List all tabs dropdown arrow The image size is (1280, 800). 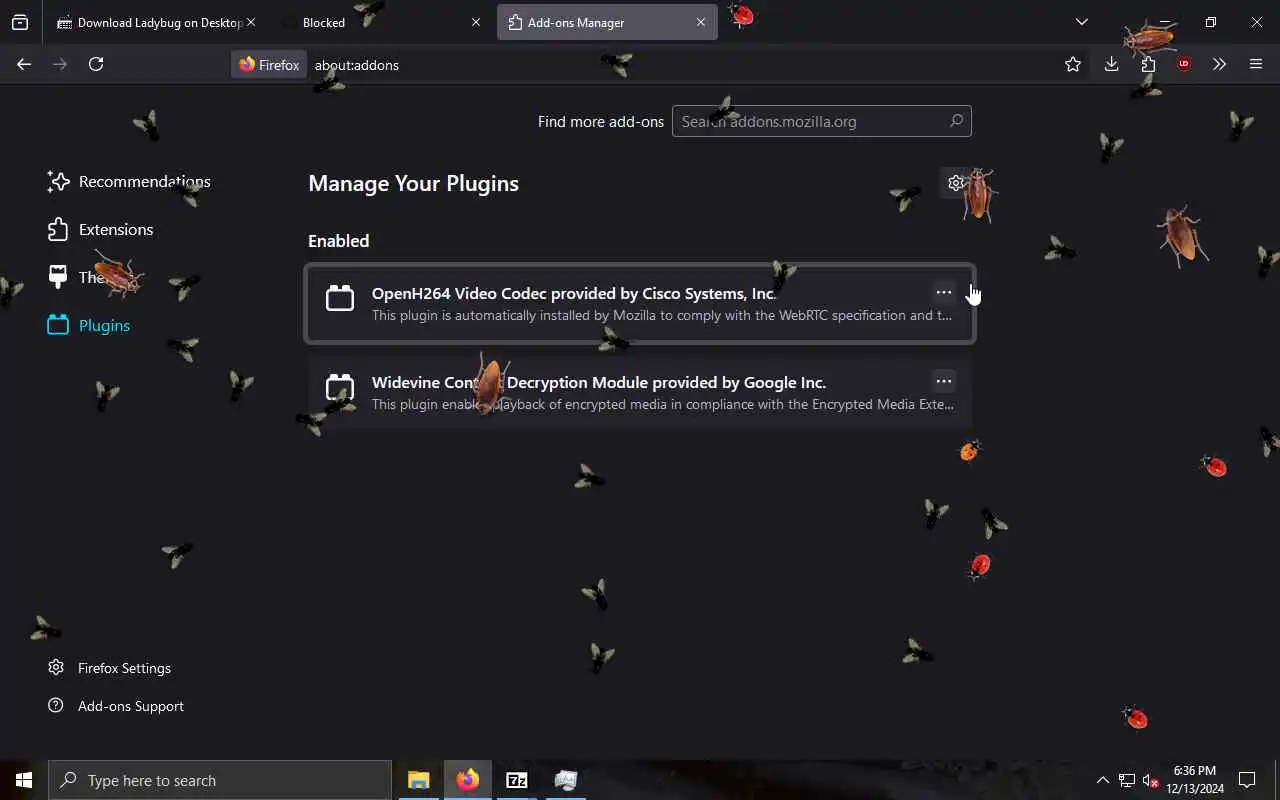click(1081, 22)
